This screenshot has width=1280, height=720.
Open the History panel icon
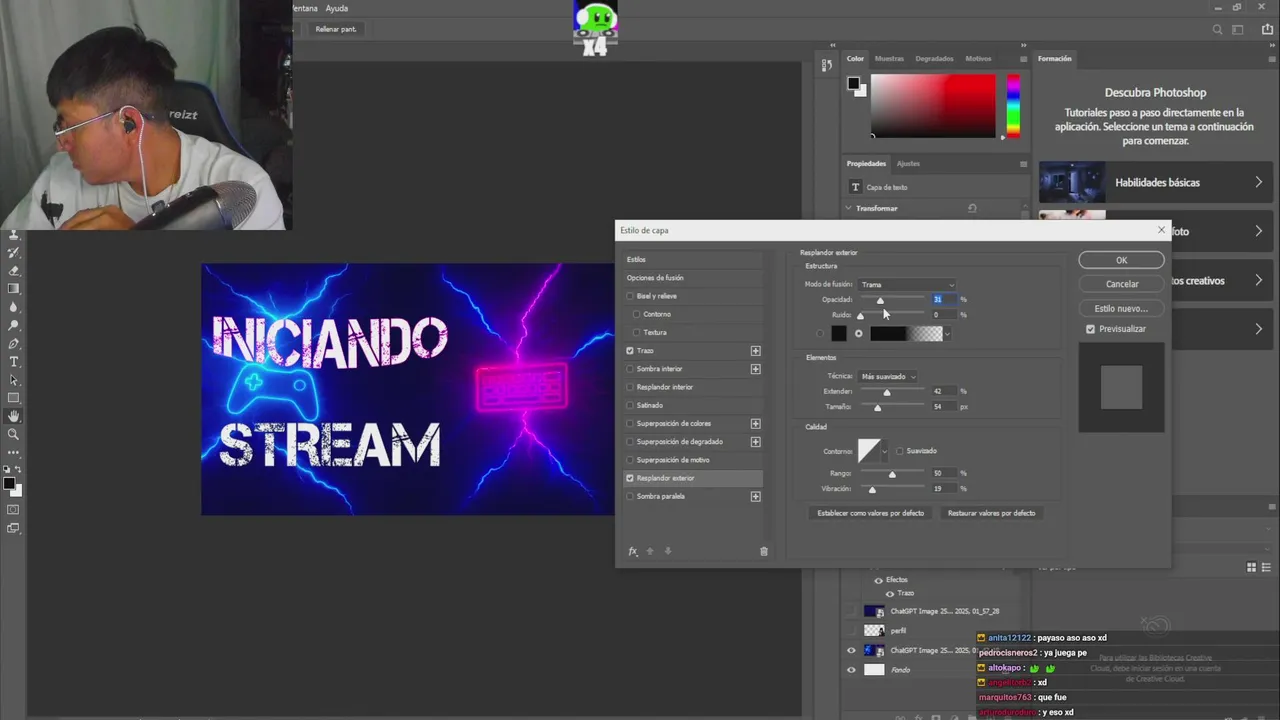tap(826, 65)
